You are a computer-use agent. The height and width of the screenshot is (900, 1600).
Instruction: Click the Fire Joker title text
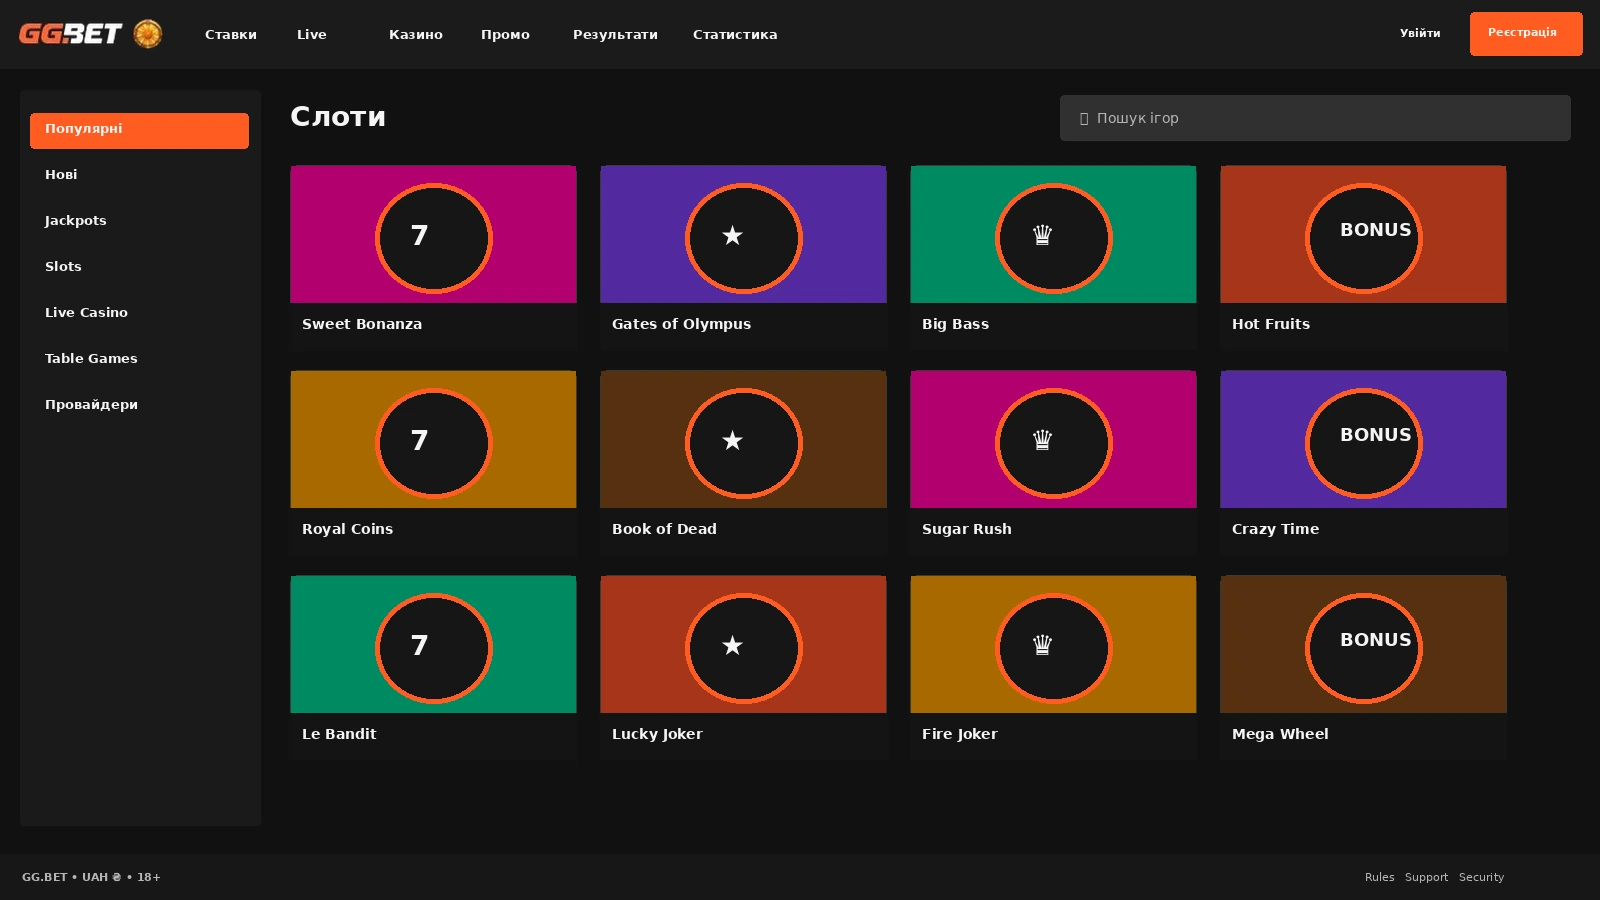click(x=960, y=734)
